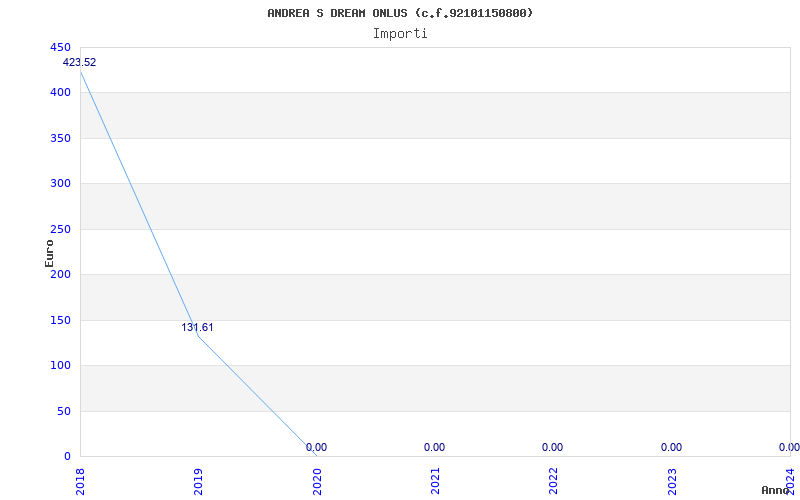Viewport: 800px width, 500px height.
Task: Click the 2022 x-axis year label
Action: (553, 482)
